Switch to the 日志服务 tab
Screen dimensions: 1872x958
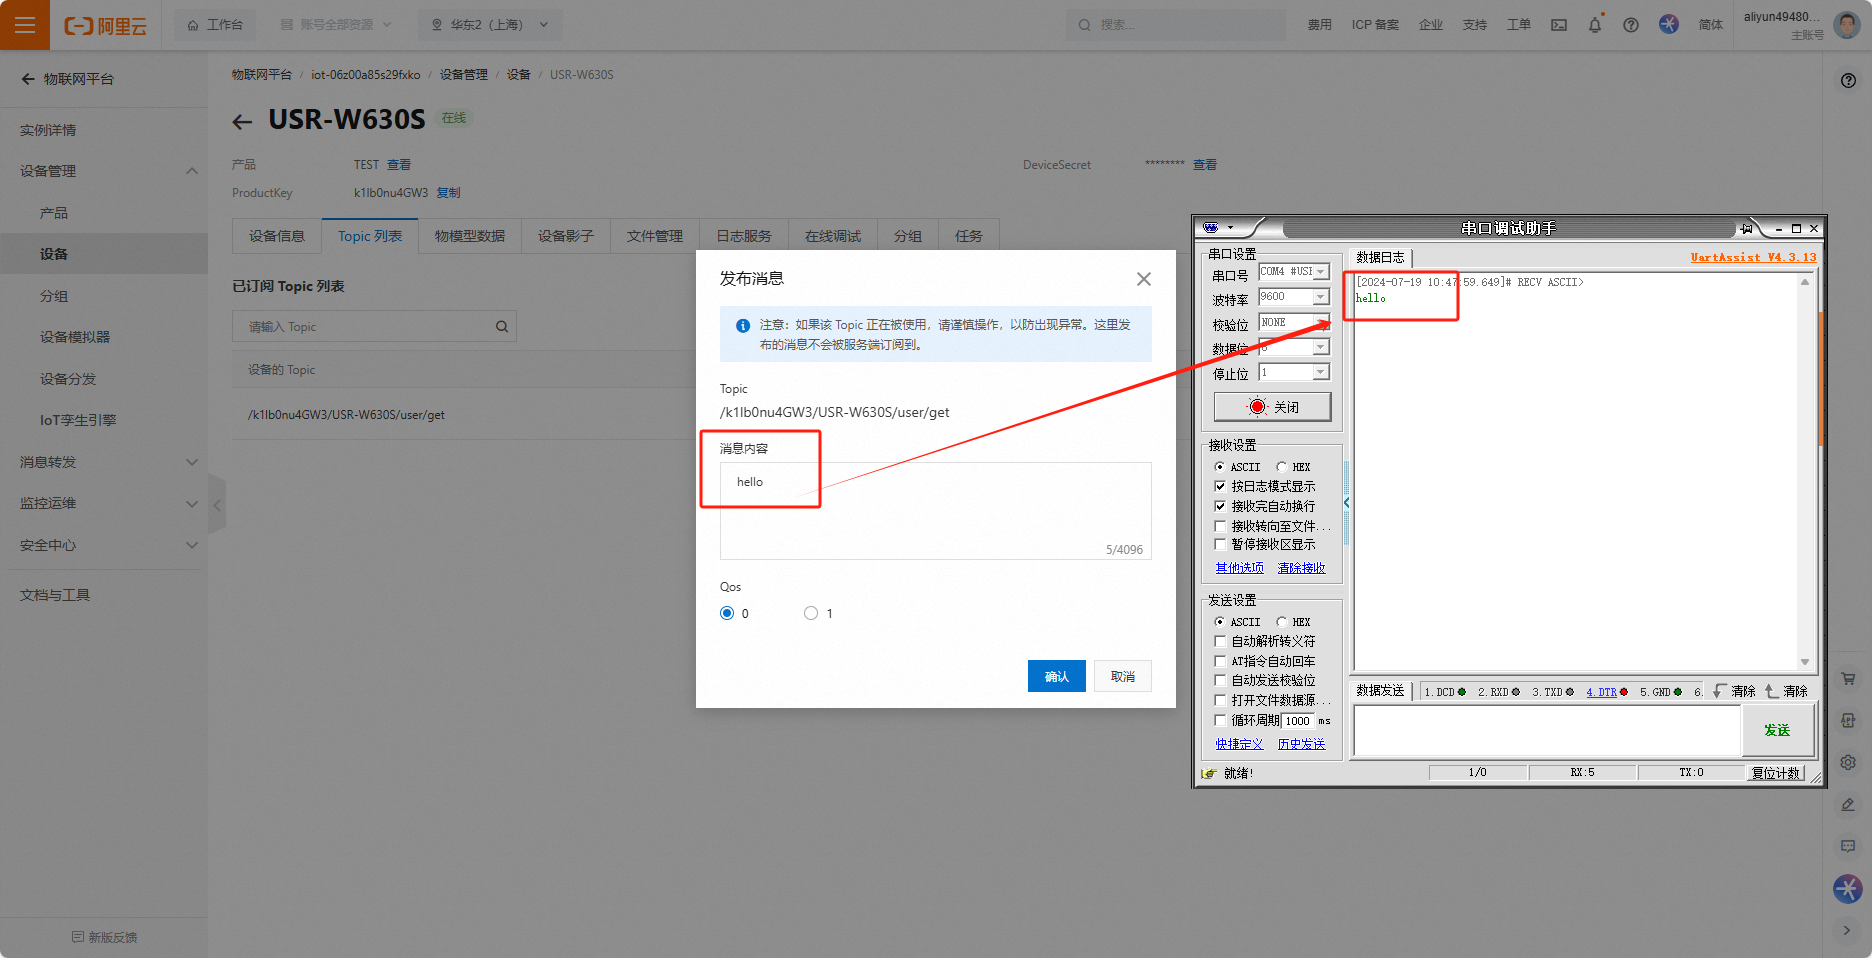click(743, 236)
